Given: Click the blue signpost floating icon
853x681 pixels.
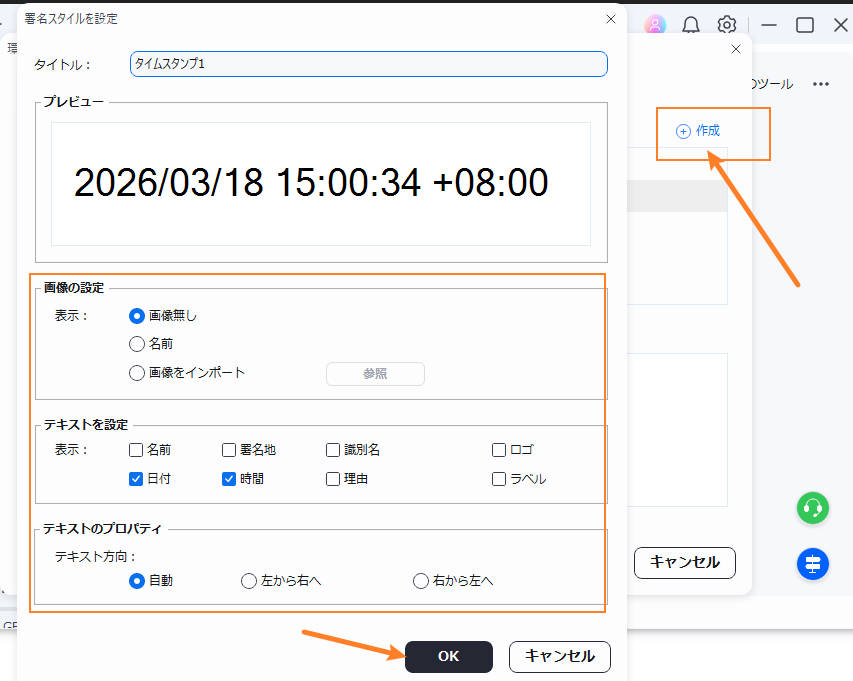Looking at the screenshot, I should [813, 564].
